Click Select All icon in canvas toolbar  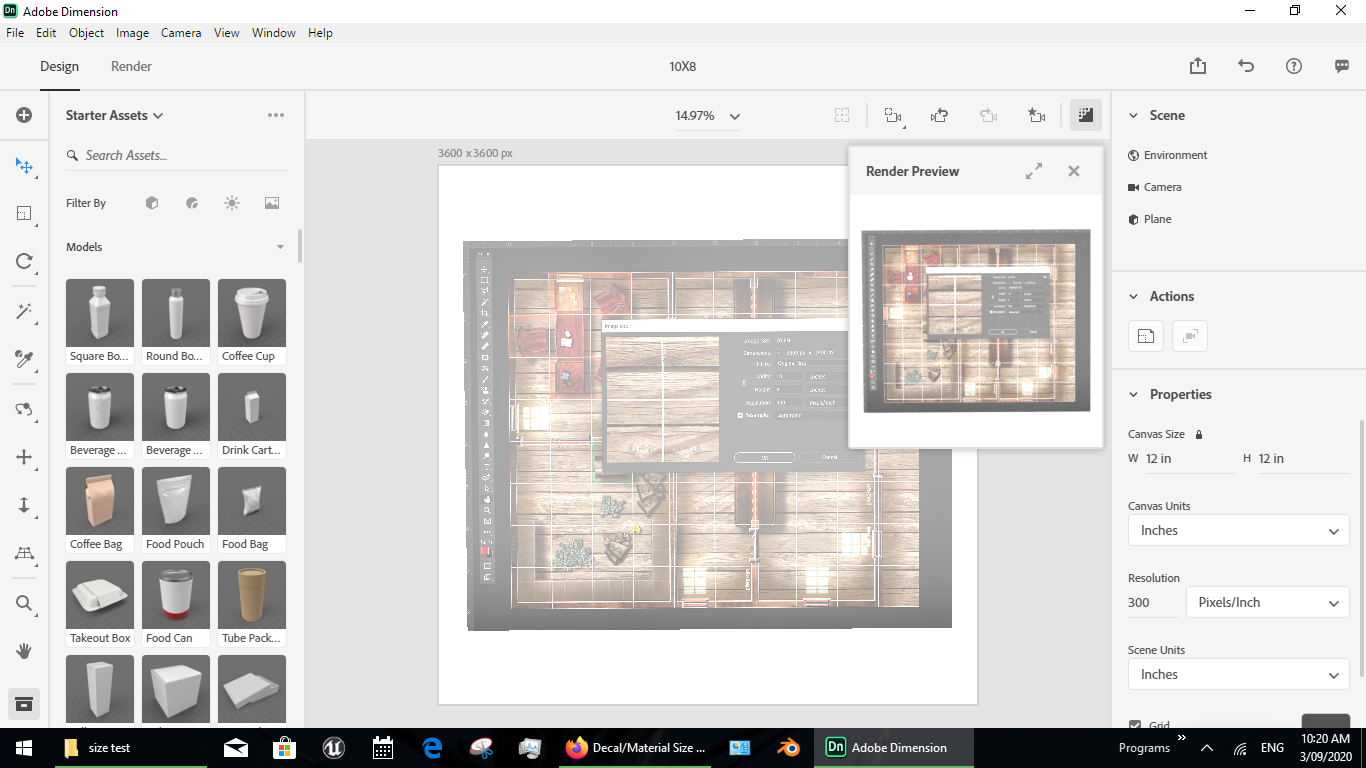click(842, 116)
